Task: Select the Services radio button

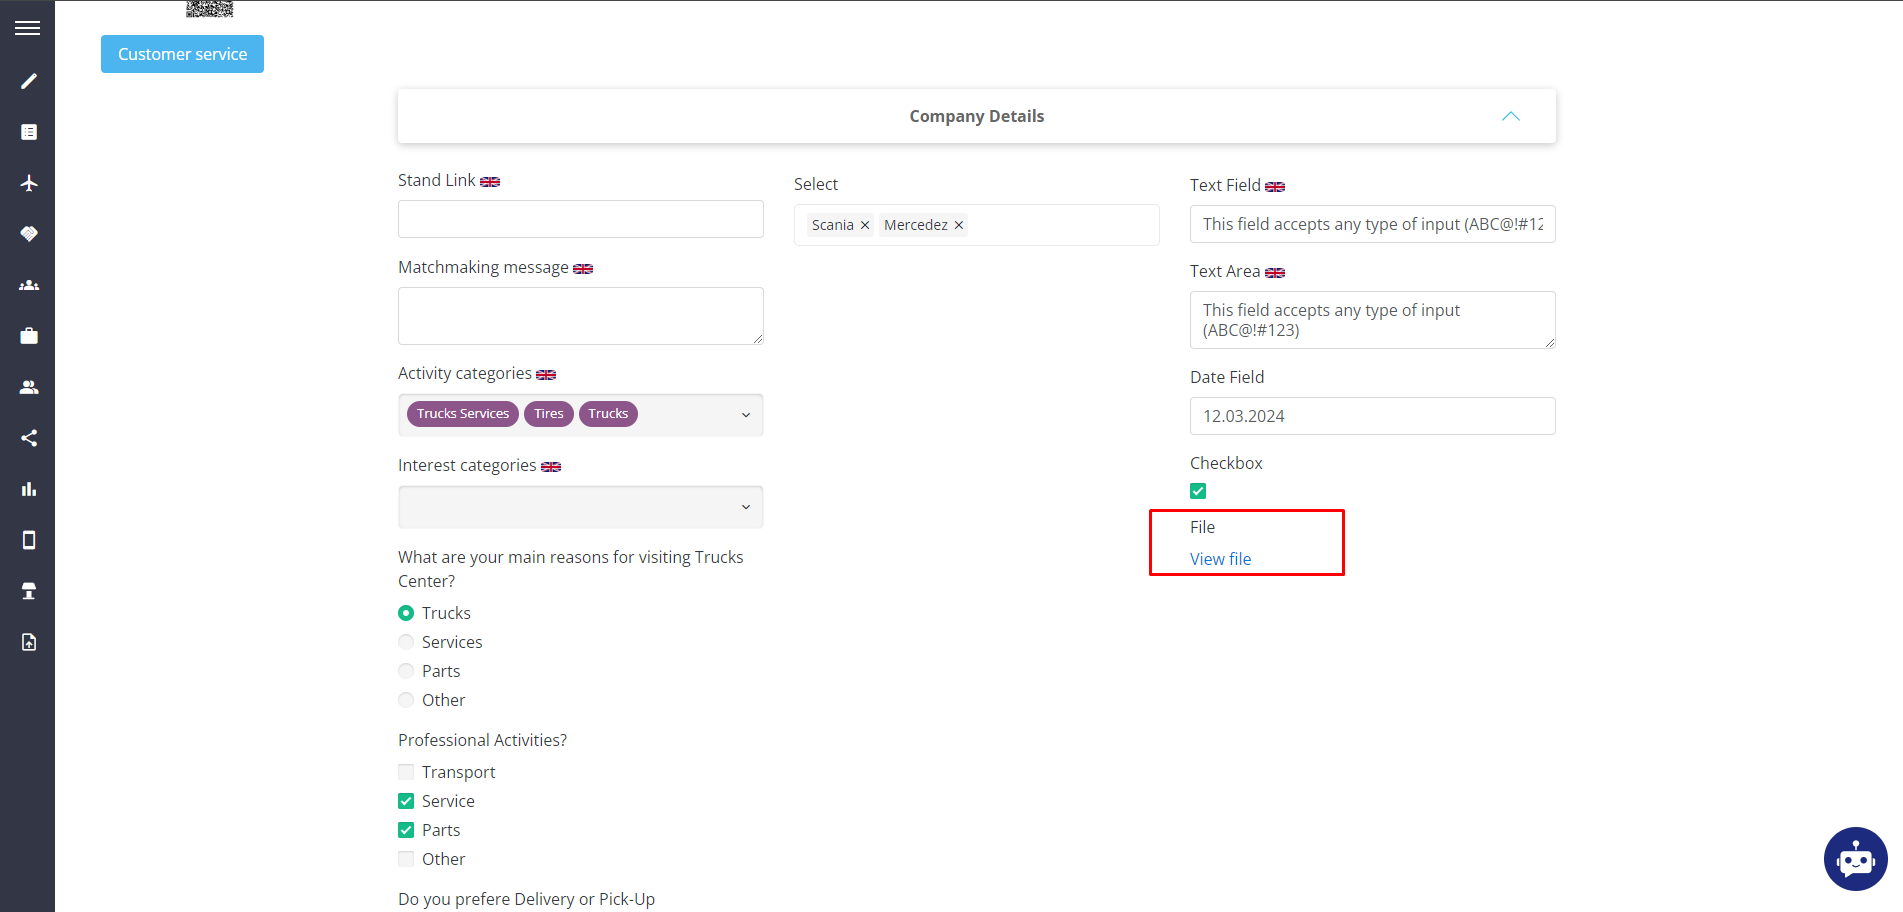Action: pyautogui.click(x=406, y=641)
